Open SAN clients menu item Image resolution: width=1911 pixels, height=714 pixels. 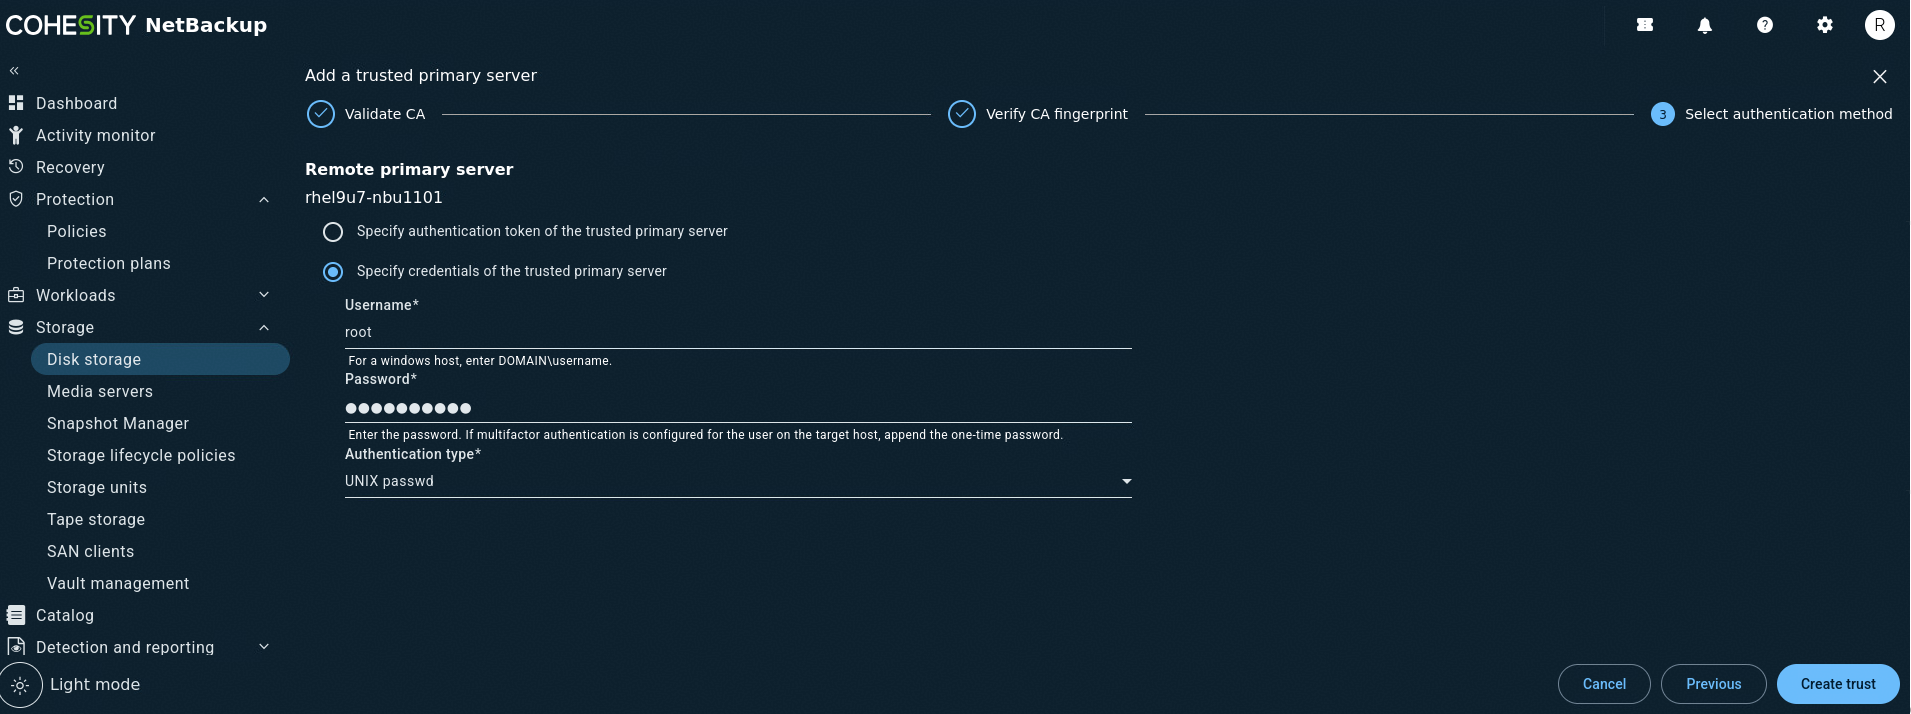coord(90,551)
